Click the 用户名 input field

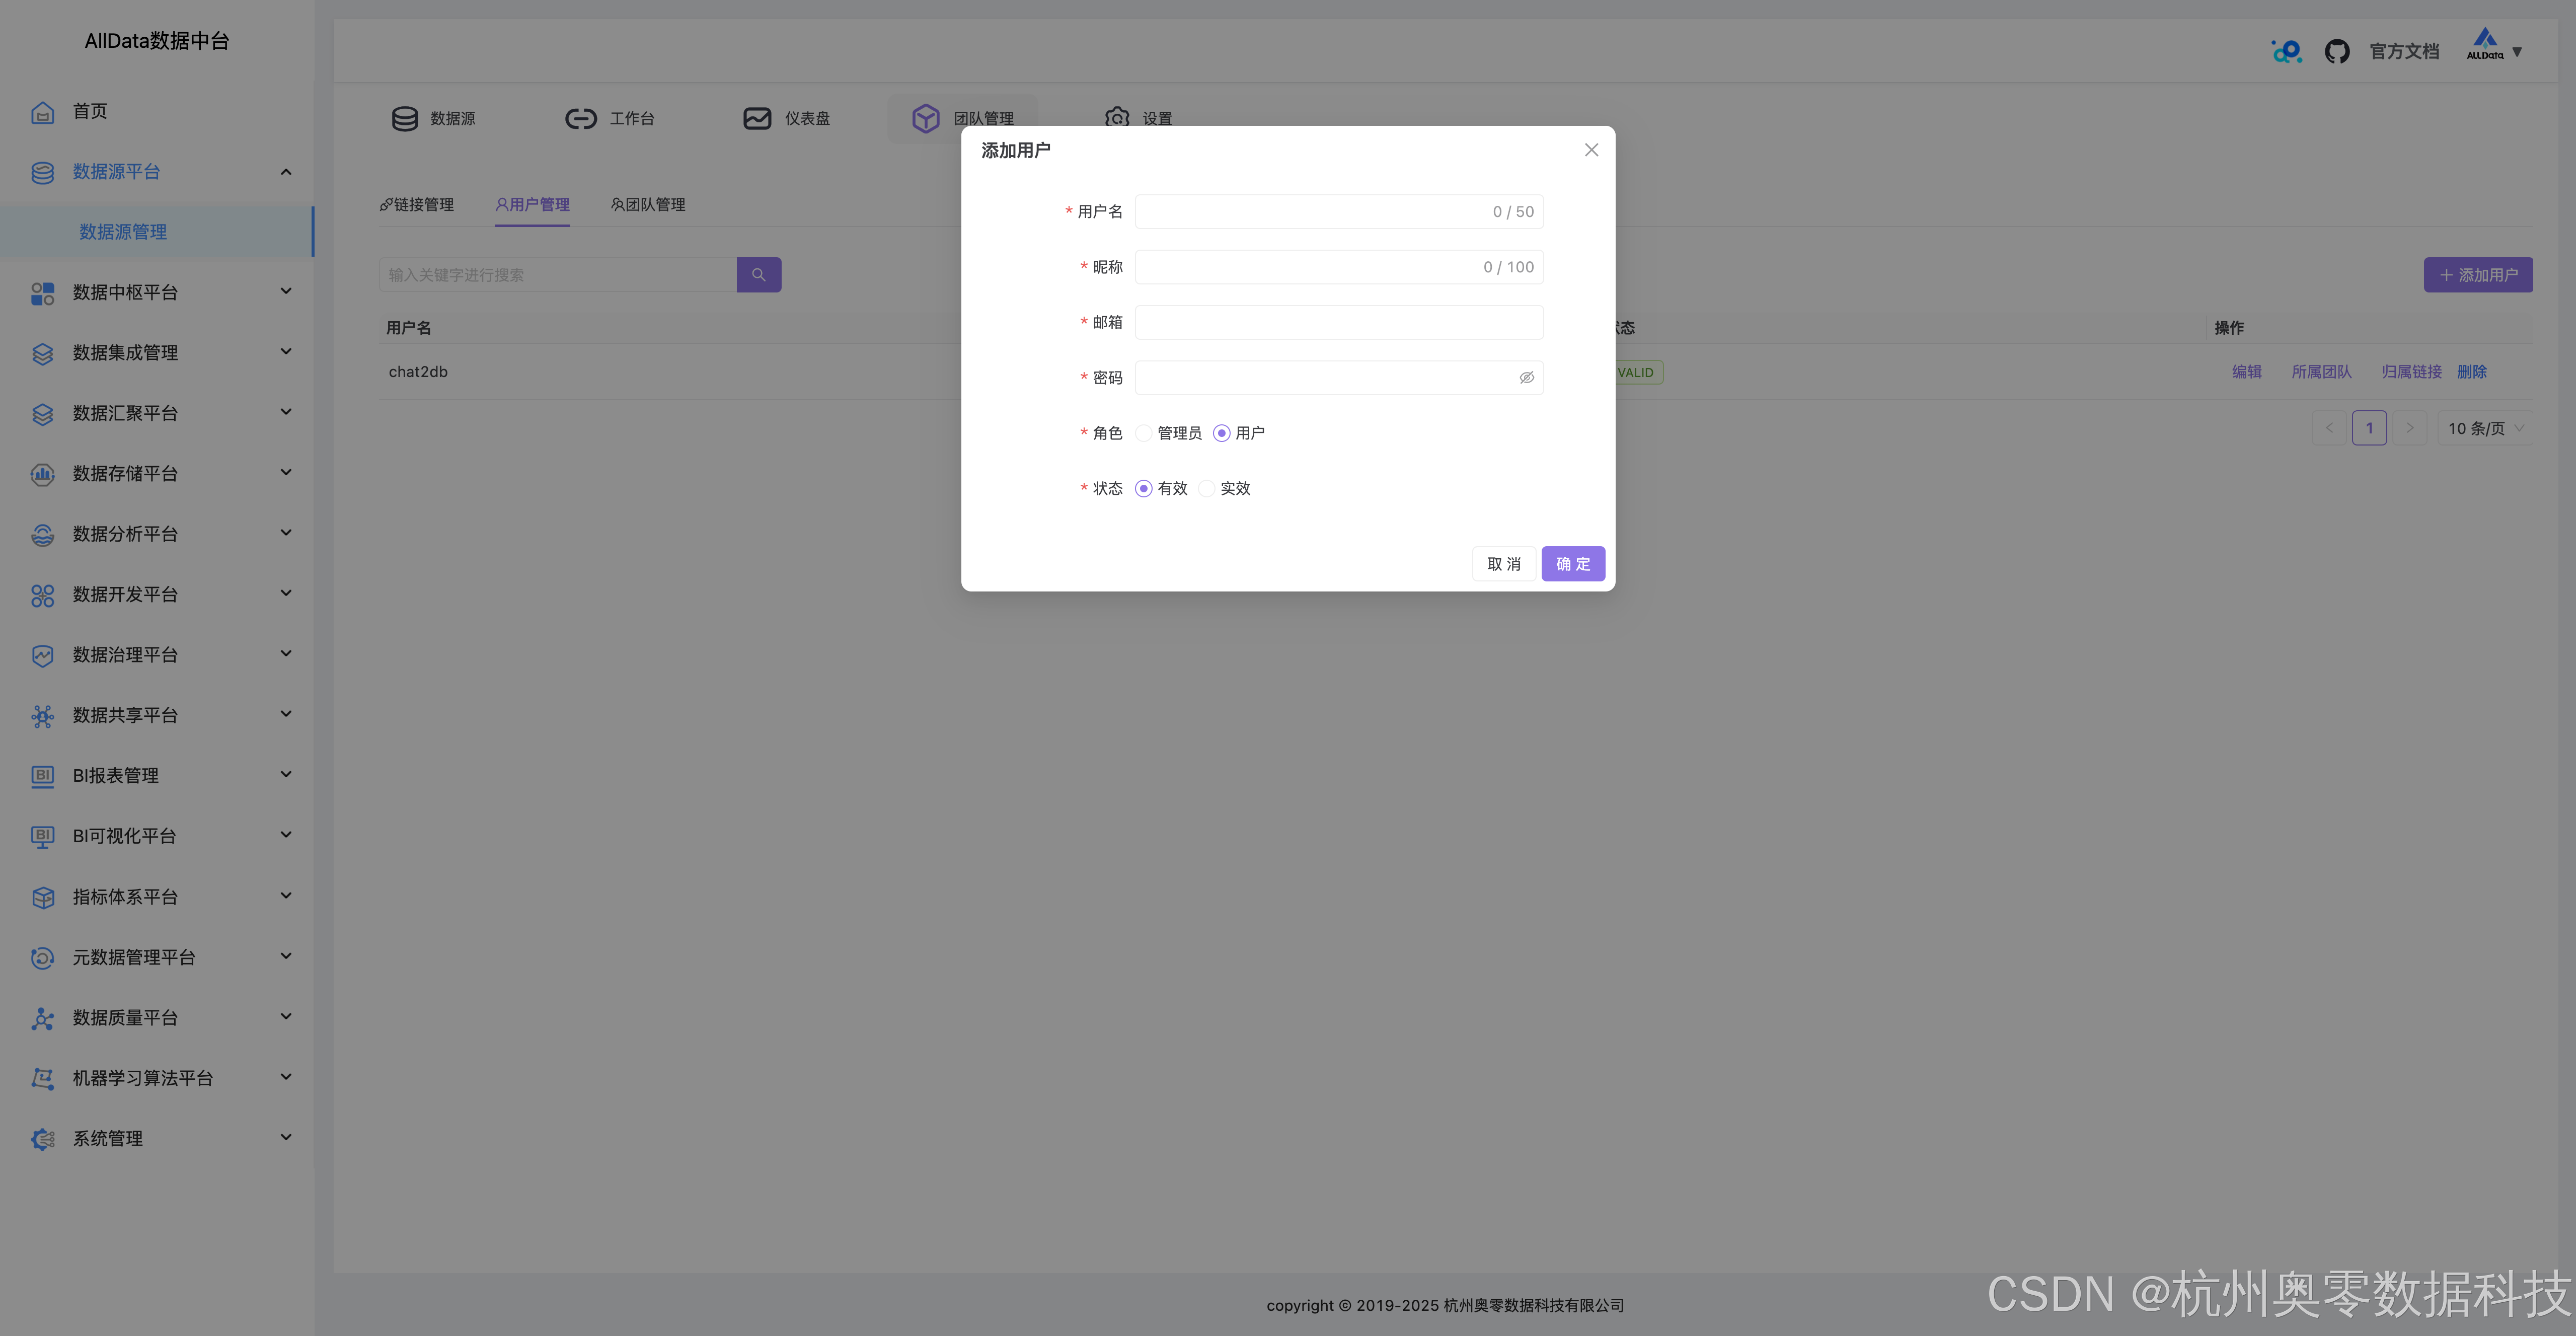click(1320, 211)
